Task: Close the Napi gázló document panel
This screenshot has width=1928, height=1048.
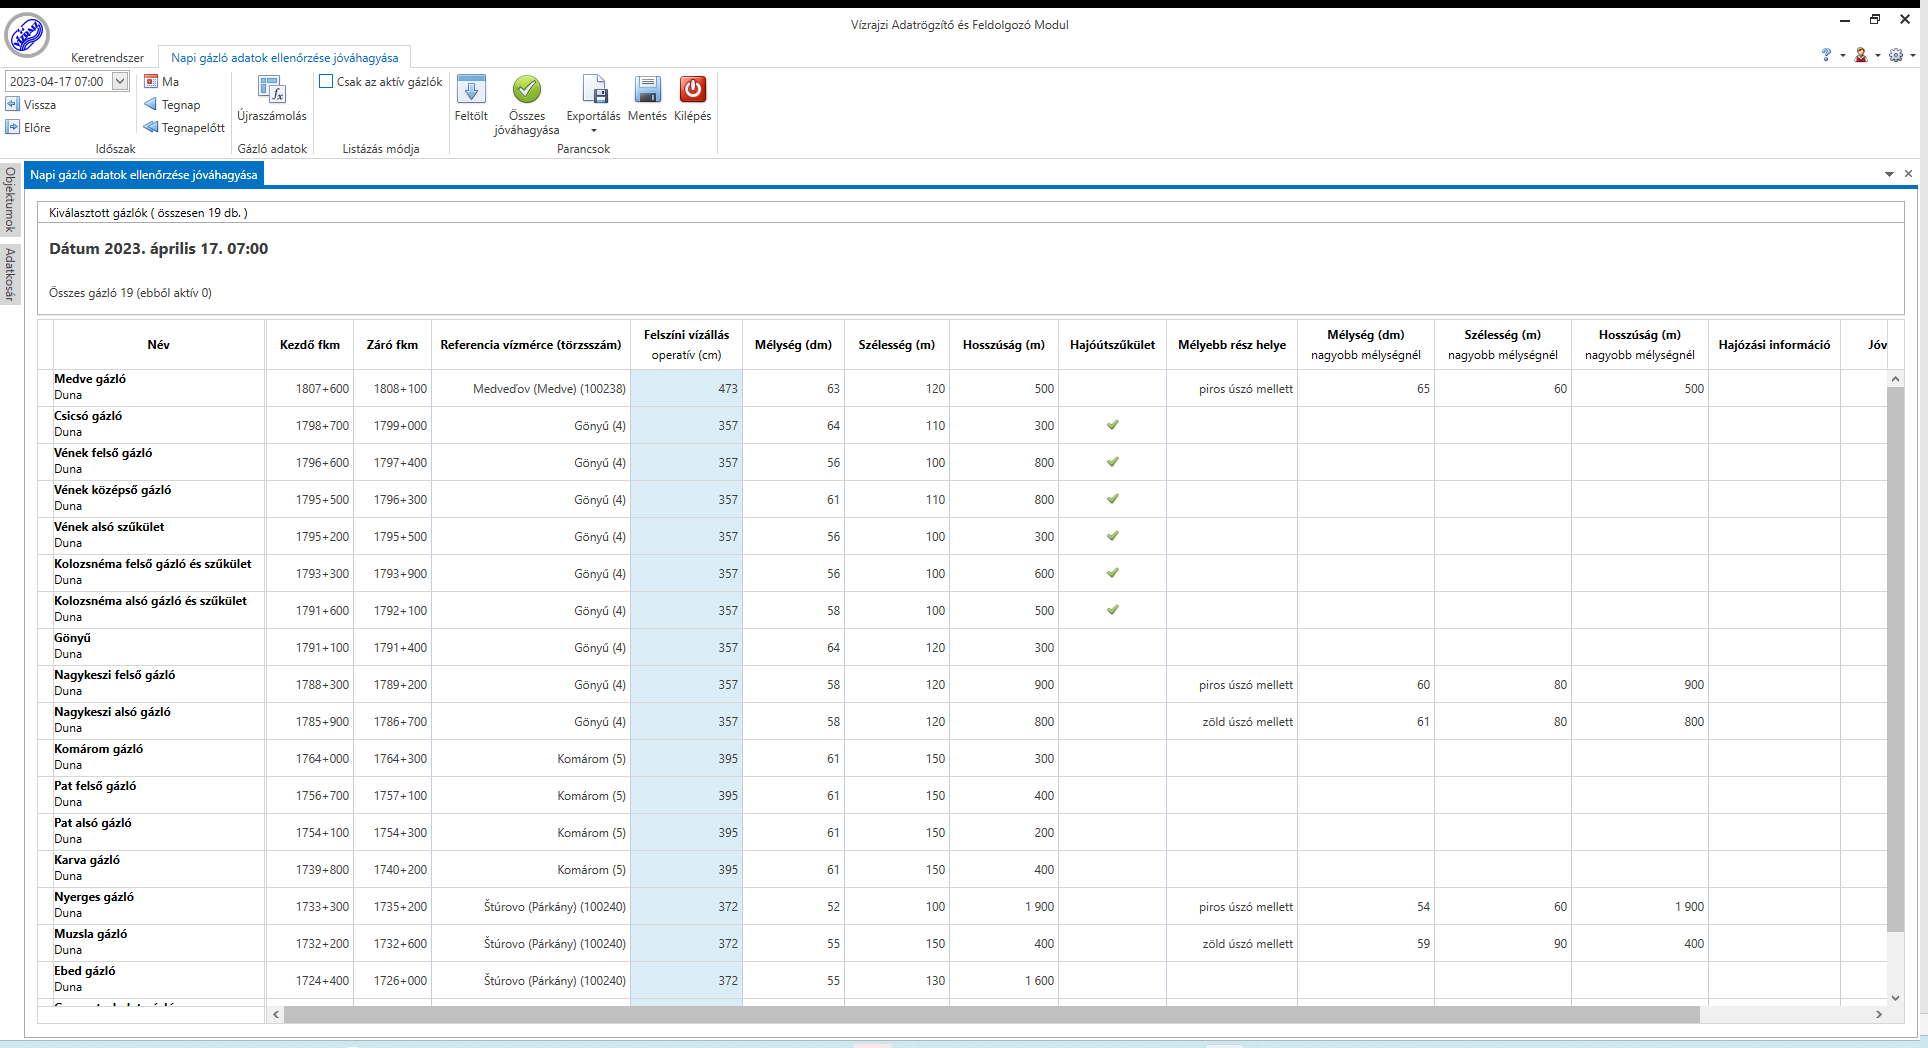Action: 1908,174
